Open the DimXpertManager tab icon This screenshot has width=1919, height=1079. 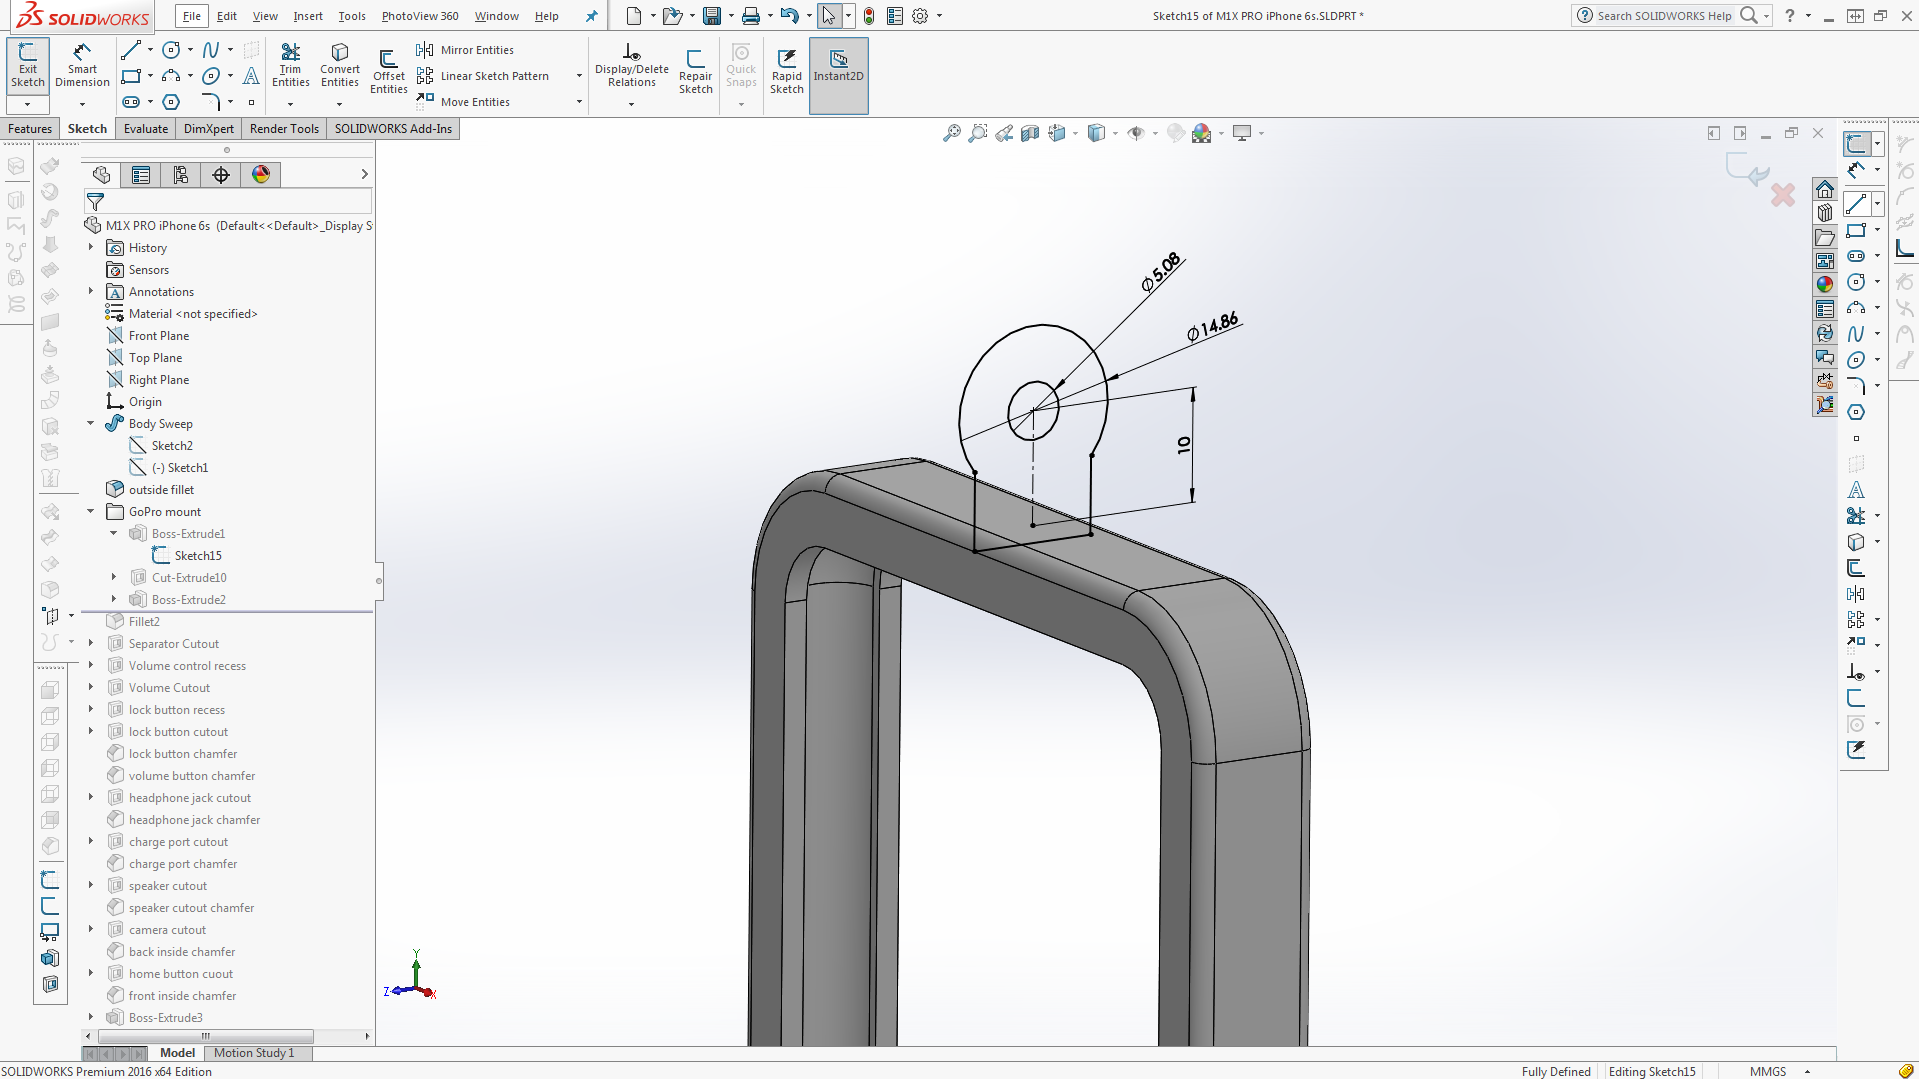(x=221, y=175)
